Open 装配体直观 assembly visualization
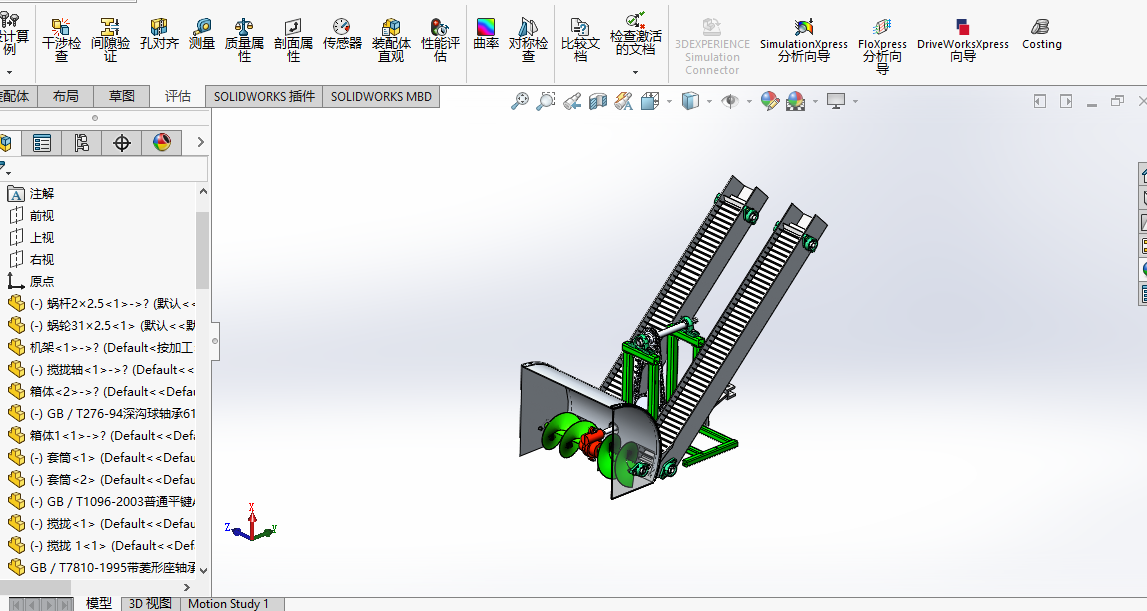Image resolution: width=1147 pixels, height=611 pixels. (391, 40)
